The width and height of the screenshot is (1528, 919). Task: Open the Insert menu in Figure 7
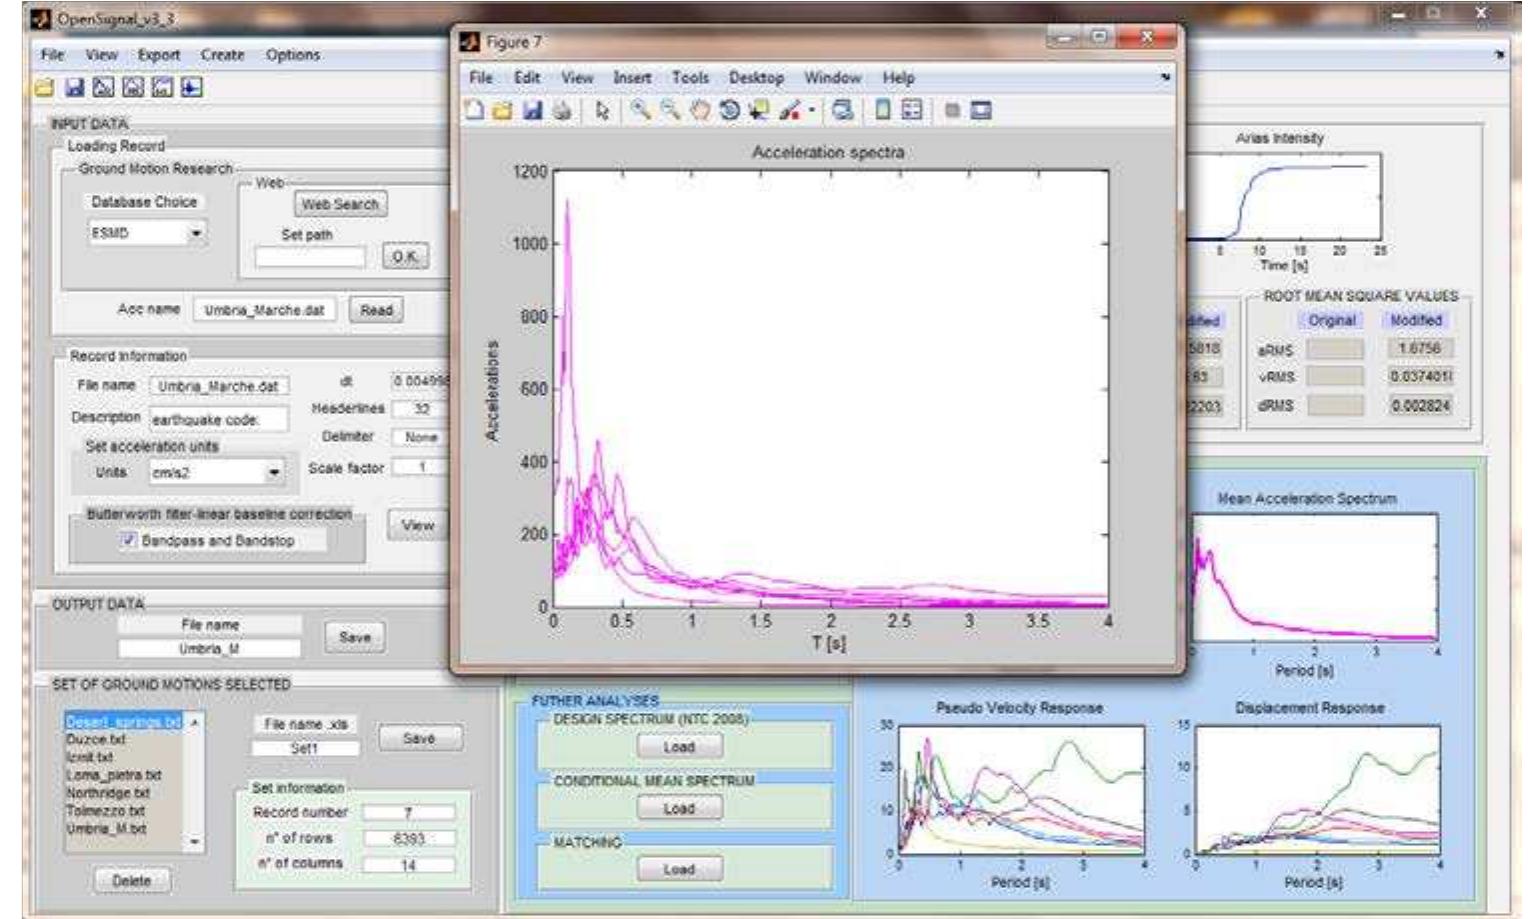coord(632,78)
